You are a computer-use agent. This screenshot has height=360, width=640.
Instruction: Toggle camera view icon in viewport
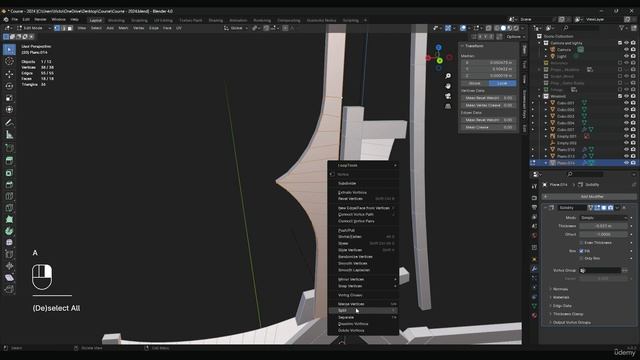coord(448,96)
